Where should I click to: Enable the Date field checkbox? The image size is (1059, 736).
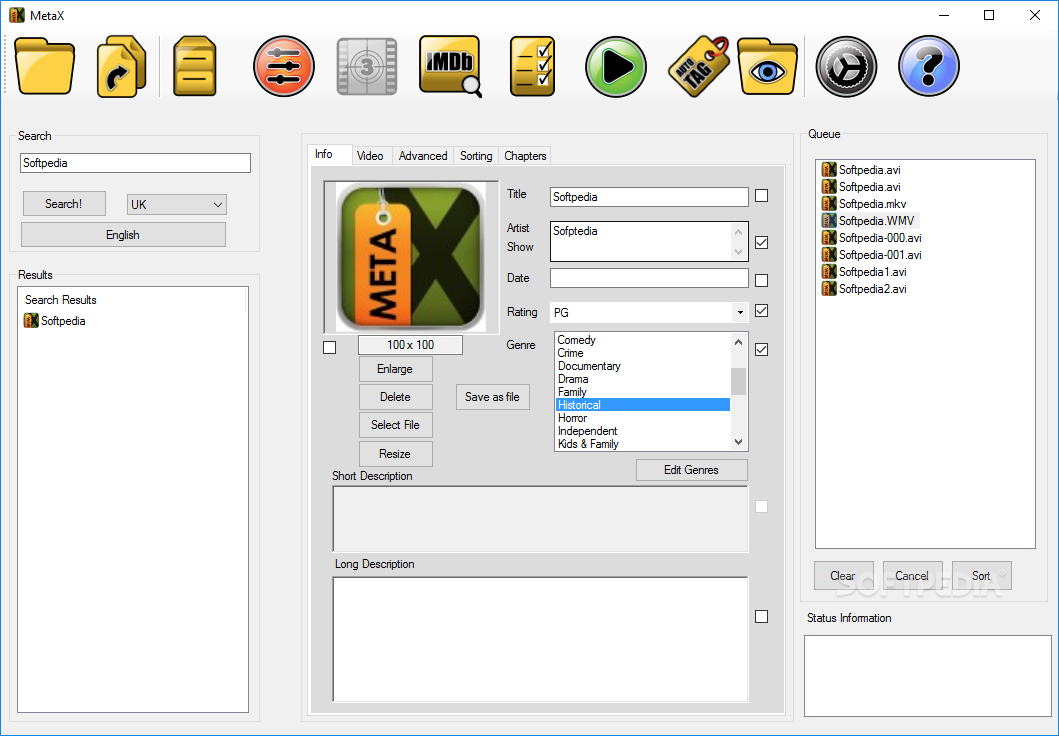click(761, 280)
